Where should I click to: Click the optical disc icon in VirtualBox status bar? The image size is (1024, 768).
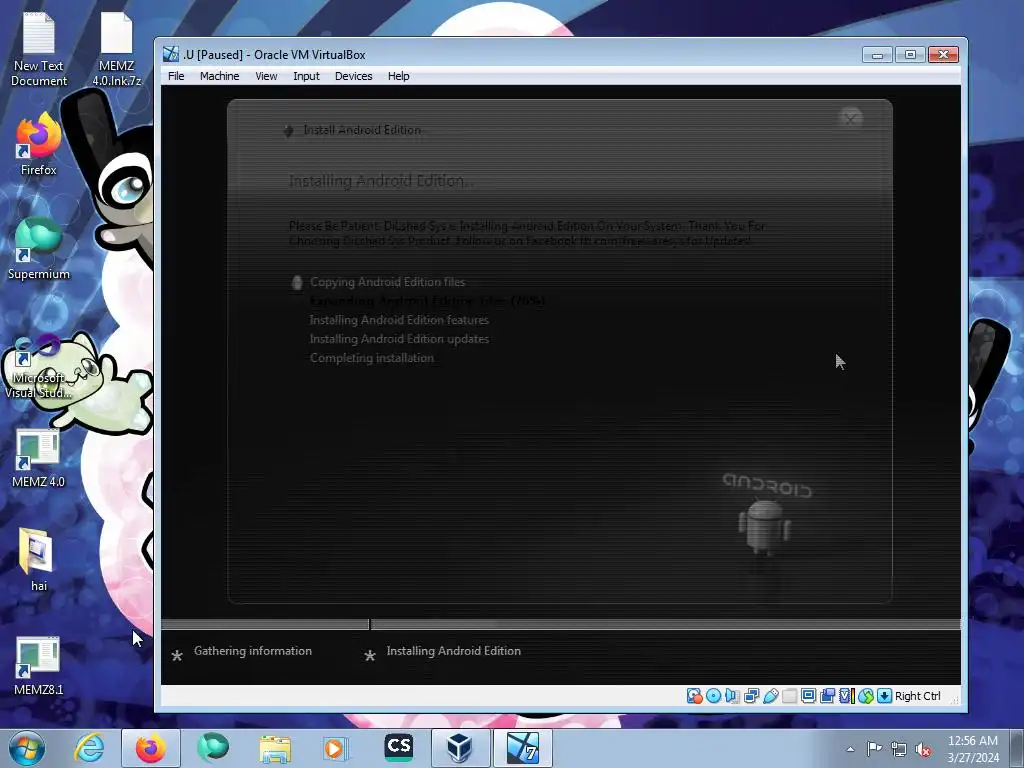(714, 696)
